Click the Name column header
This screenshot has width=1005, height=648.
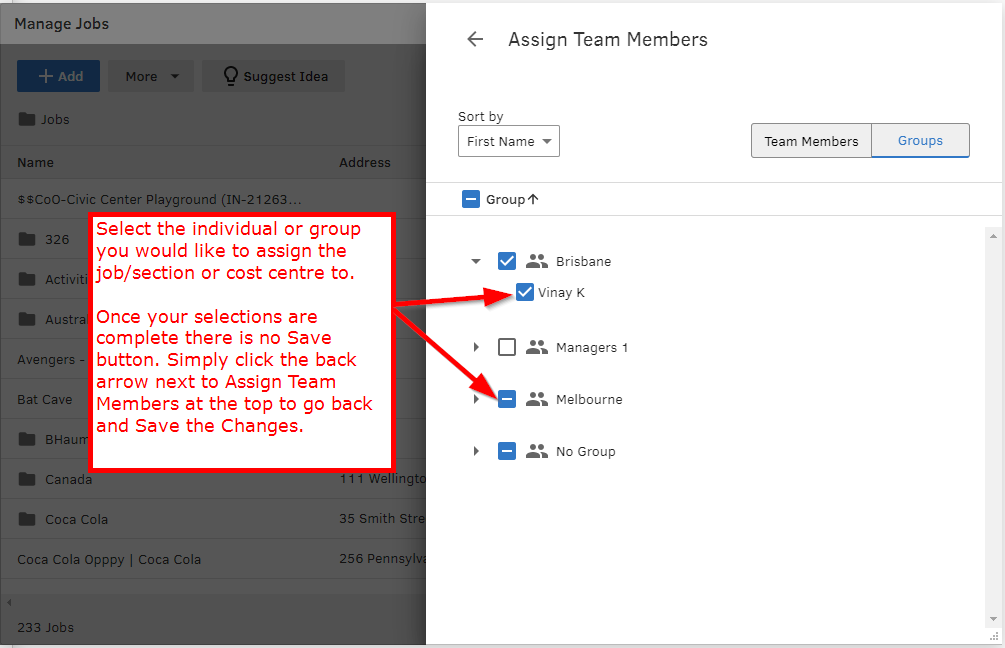[x=36, y=163]
